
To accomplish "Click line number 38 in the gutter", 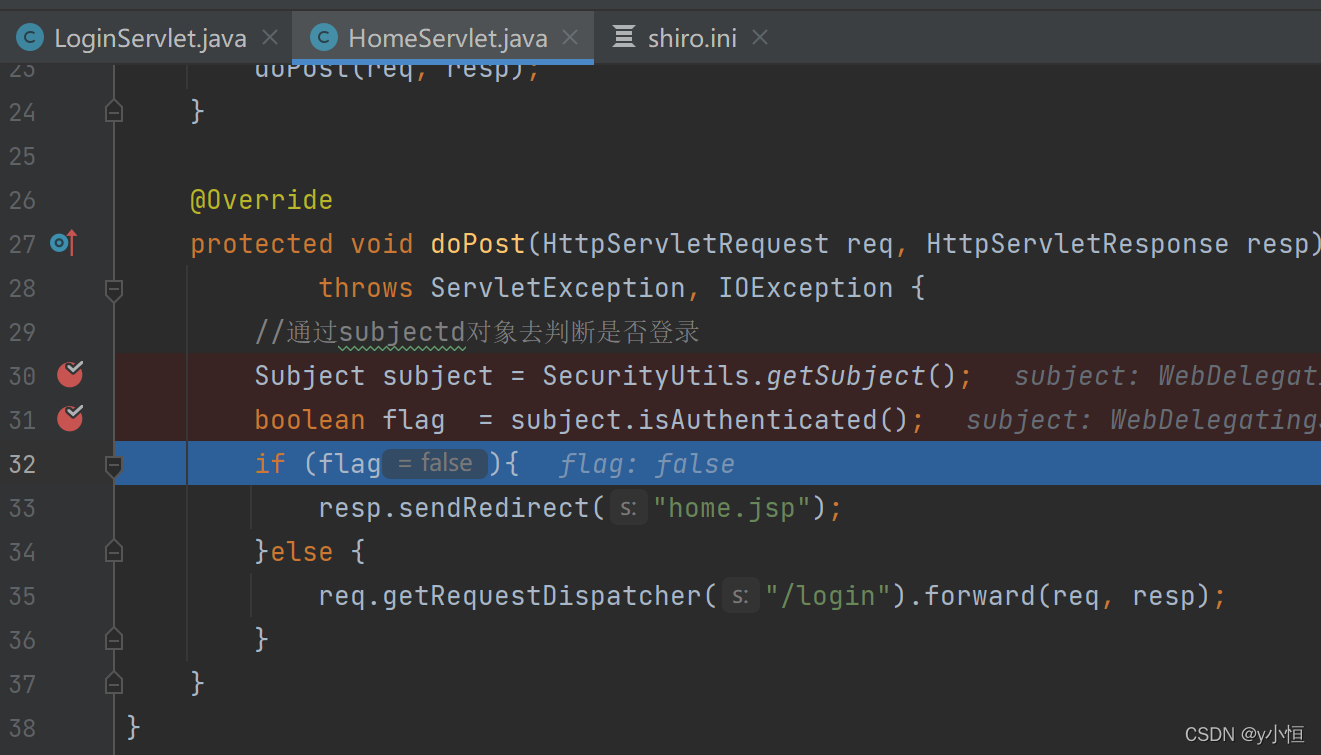I will tap(22, 728).
